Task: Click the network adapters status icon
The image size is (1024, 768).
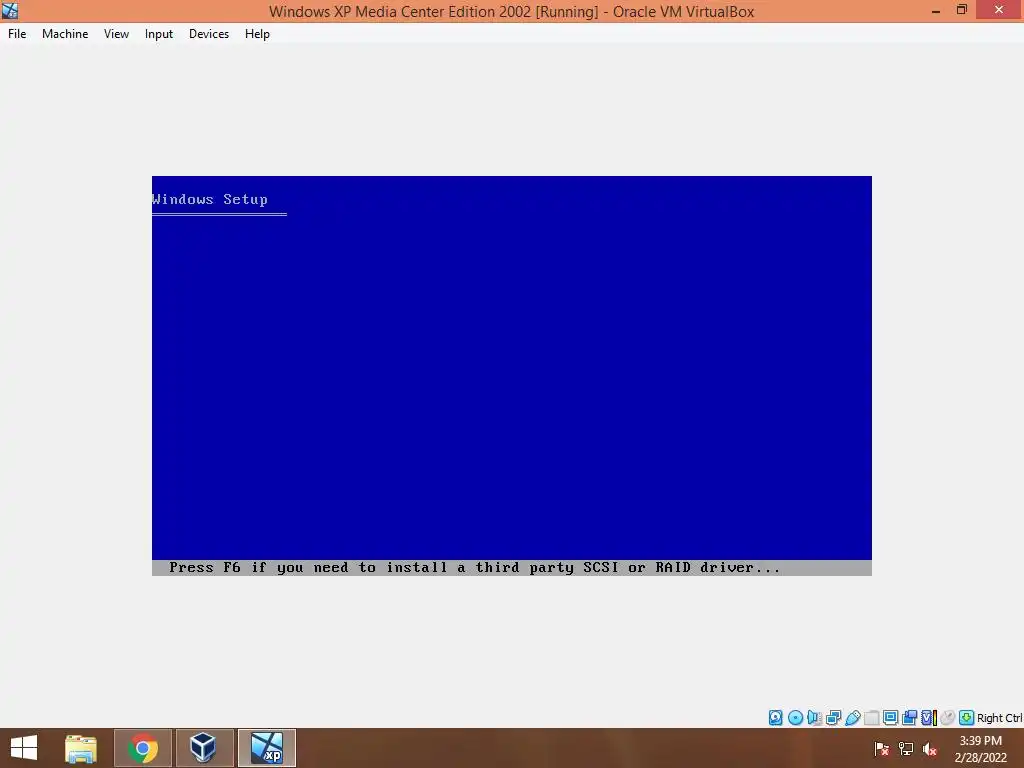Action: 833,718
